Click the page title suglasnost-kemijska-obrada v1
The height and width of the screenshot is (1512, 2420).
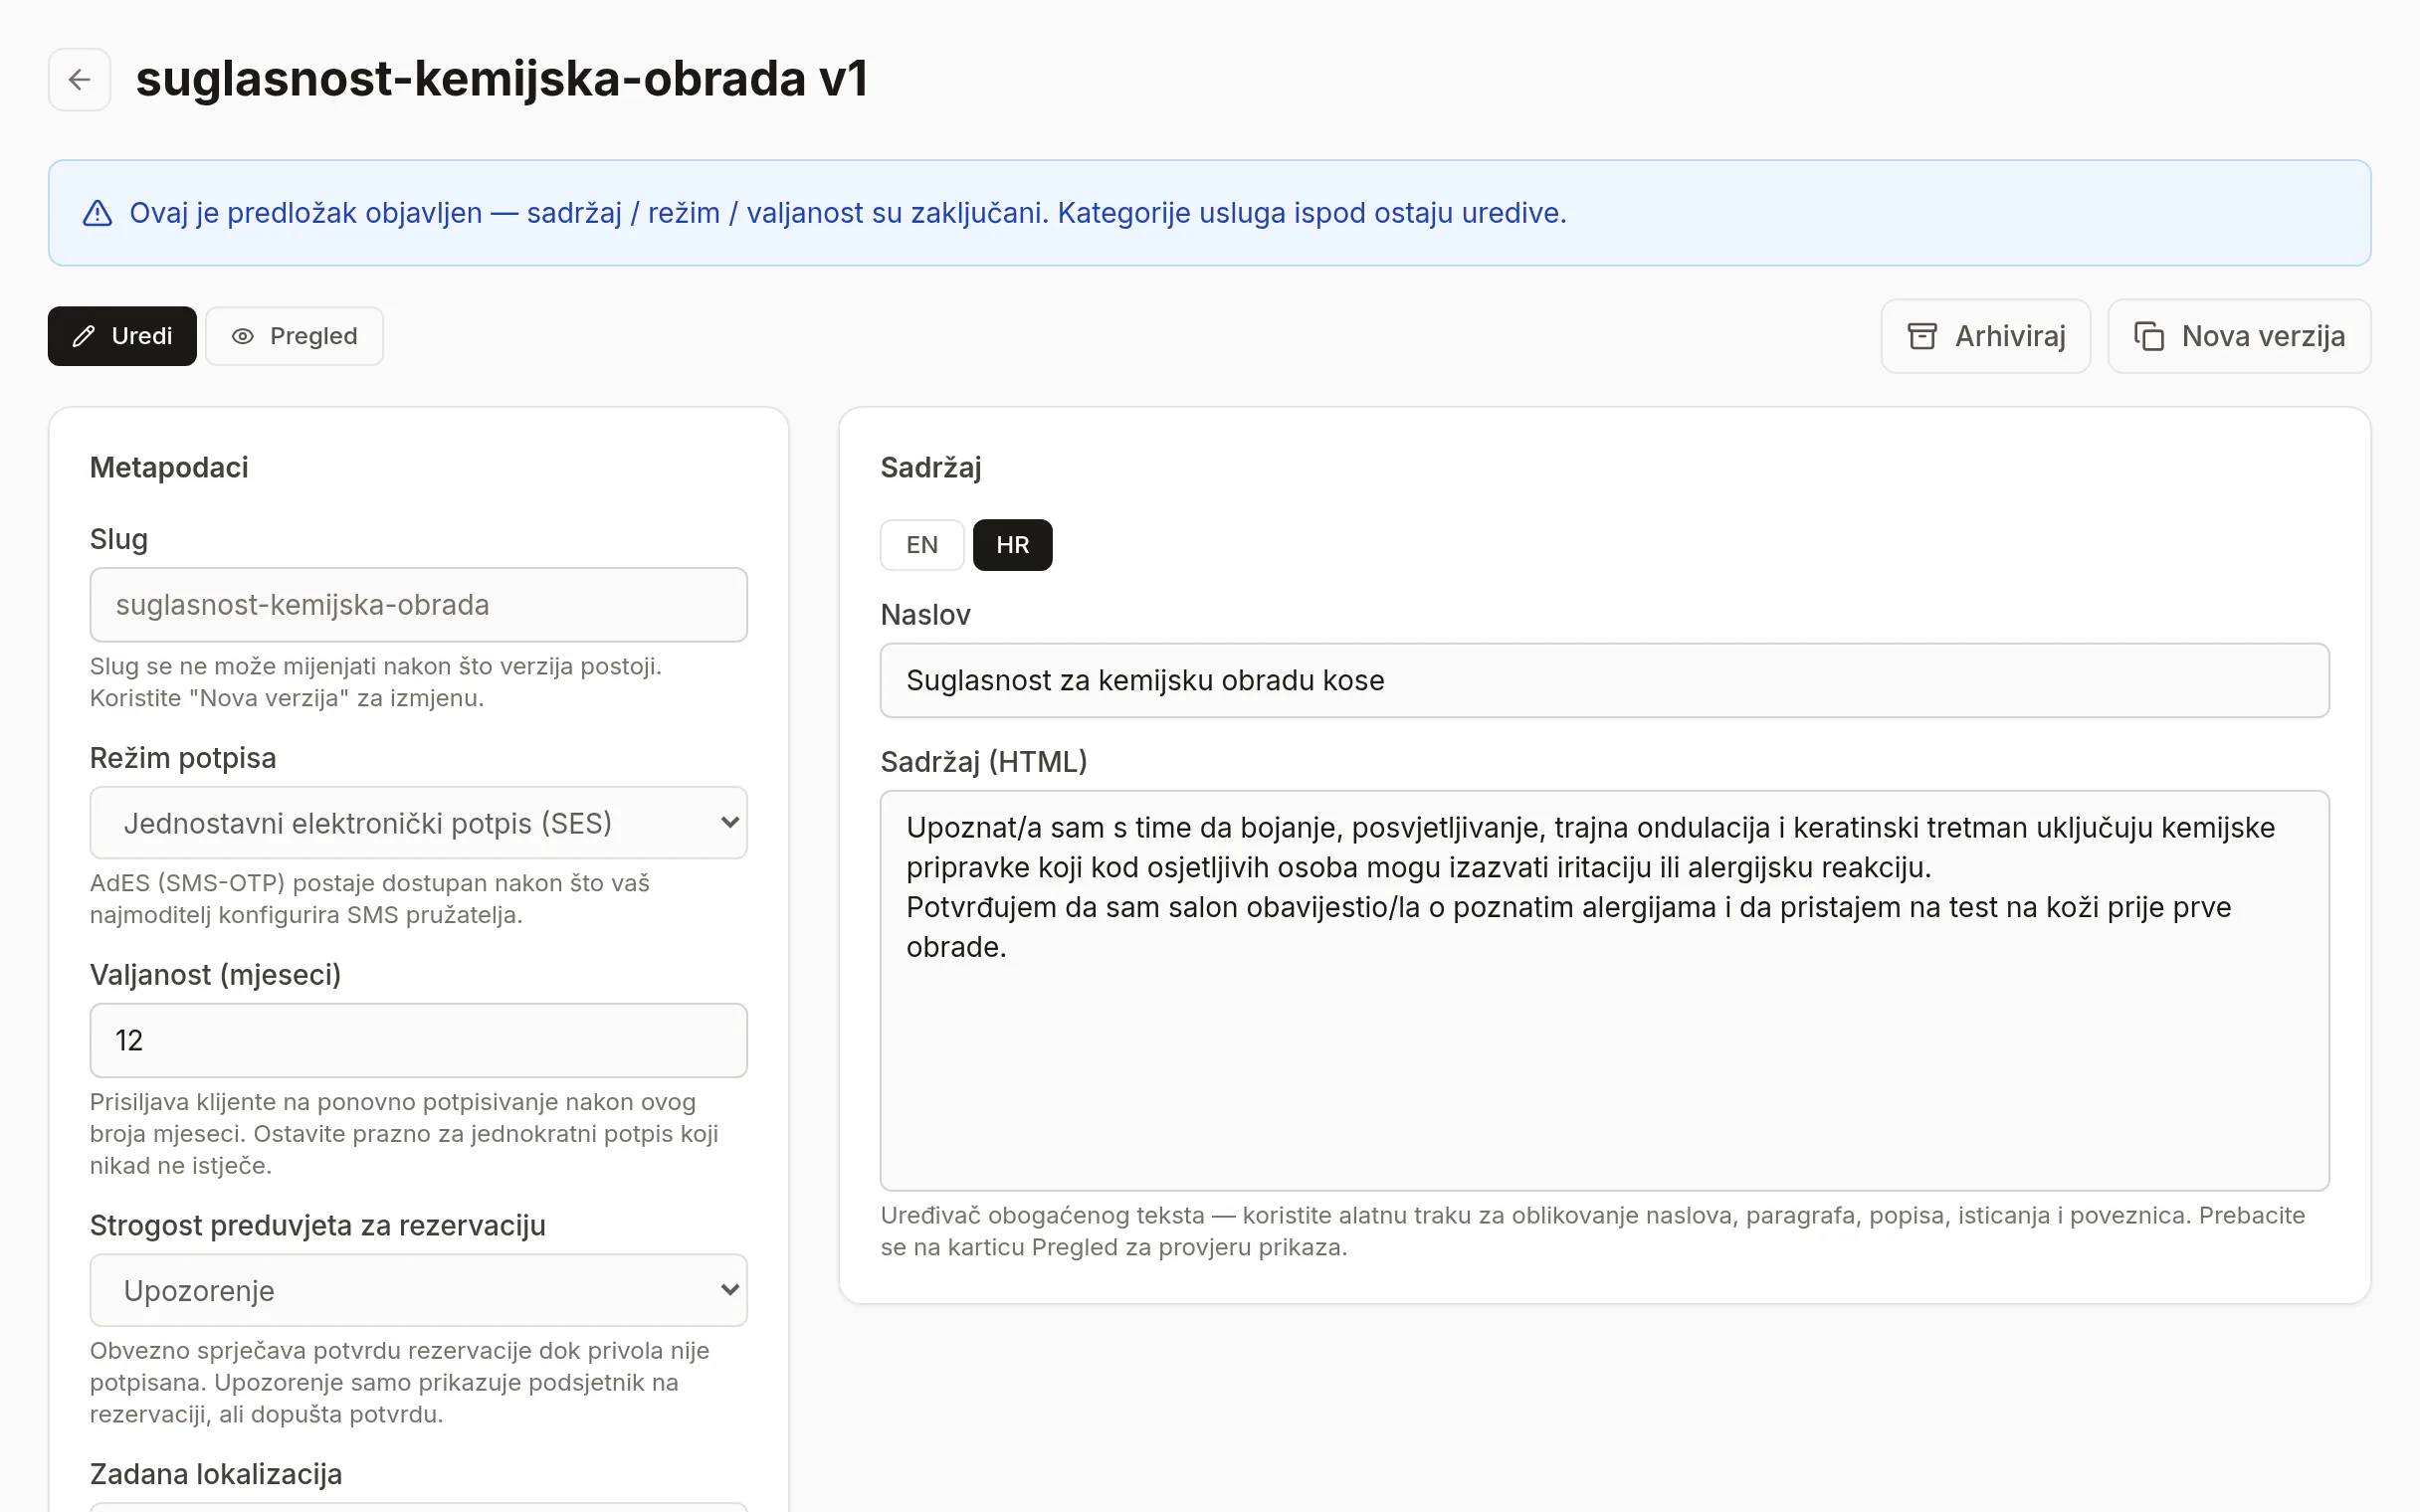[x=501, y=79]
